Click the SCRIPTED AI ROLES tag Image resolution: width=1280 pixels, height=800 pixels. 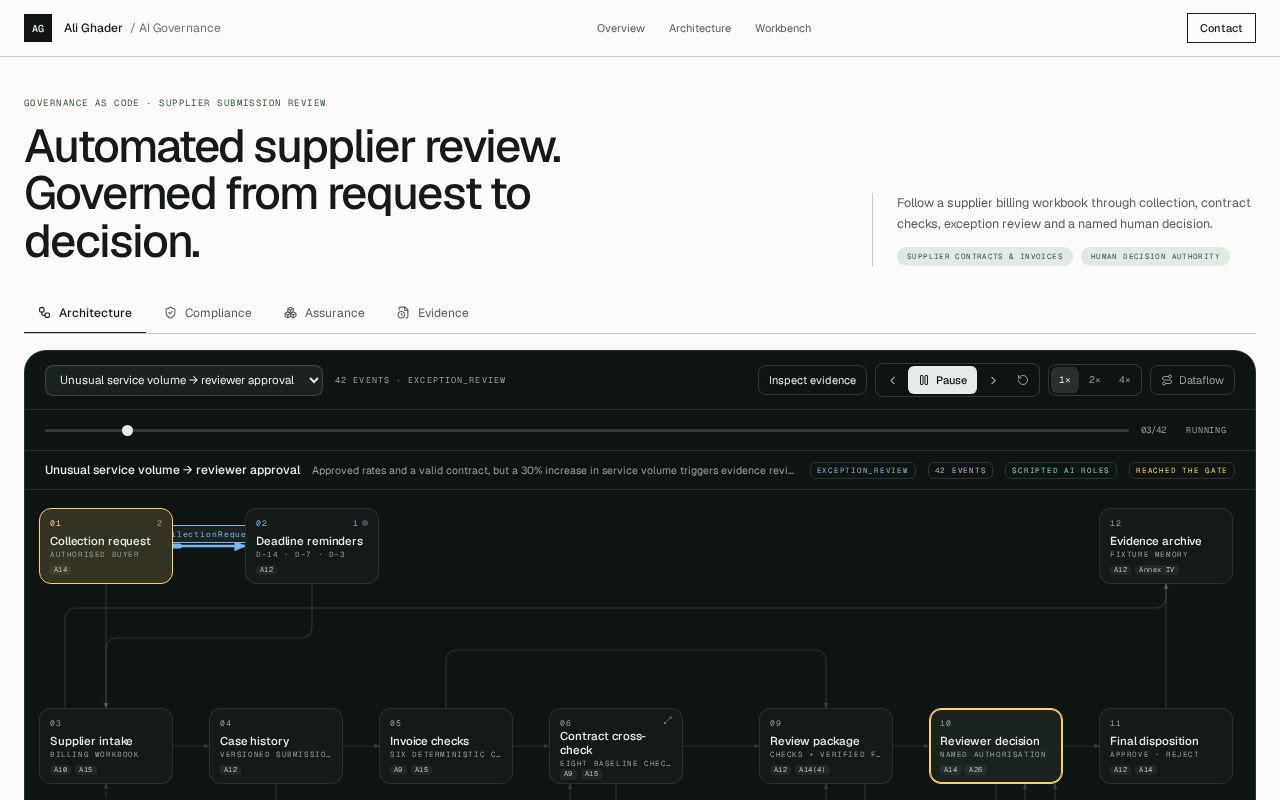click(x=1061, y=470)
